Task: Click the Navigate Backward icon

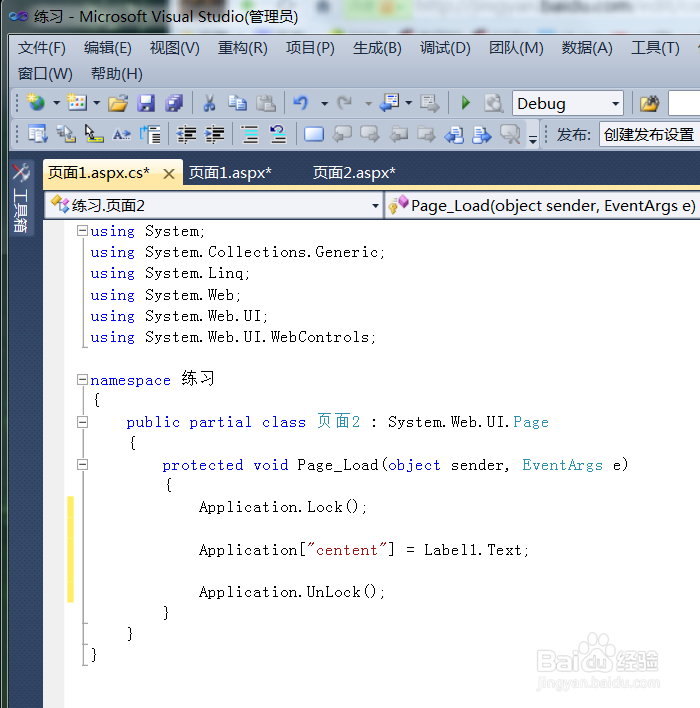Action: pos(389,103)
